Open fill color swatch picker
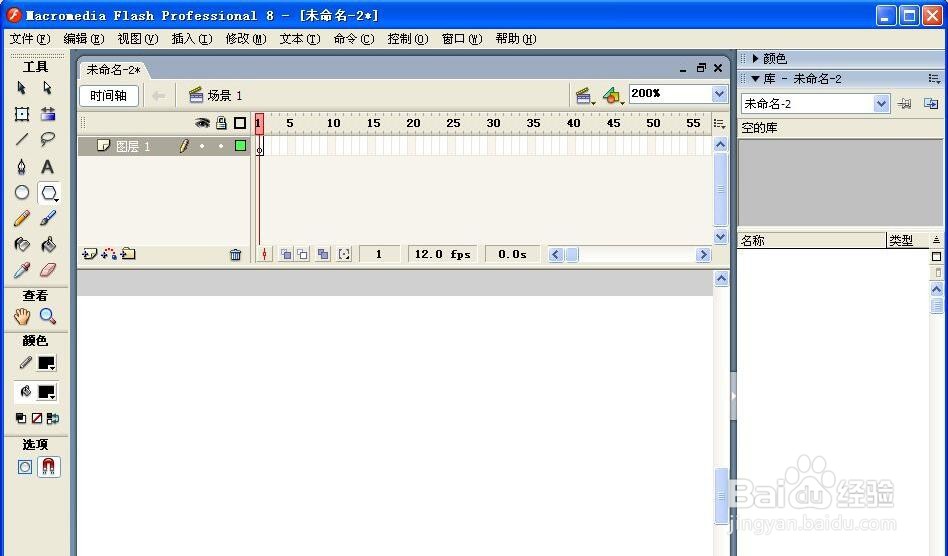The width and height of the screenshot is (948, 556). point(47,392)
